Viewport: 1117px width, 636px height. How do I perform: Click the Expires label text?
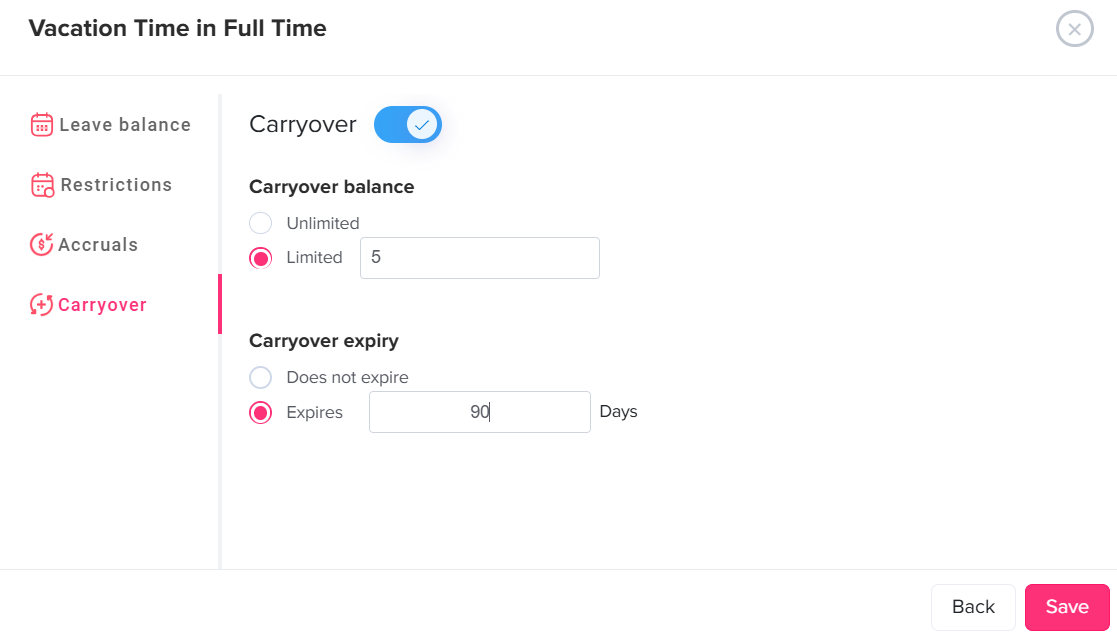313,412
